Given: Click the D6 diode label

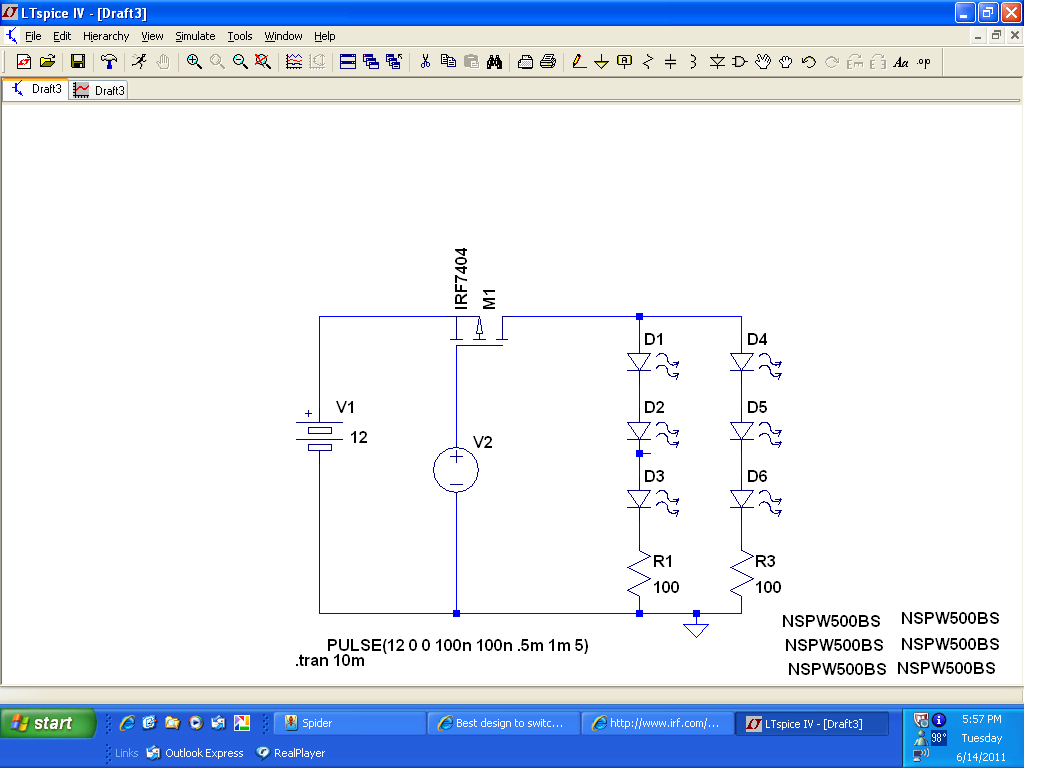Looking at the screenshot, I should click(x=757, y=476).
